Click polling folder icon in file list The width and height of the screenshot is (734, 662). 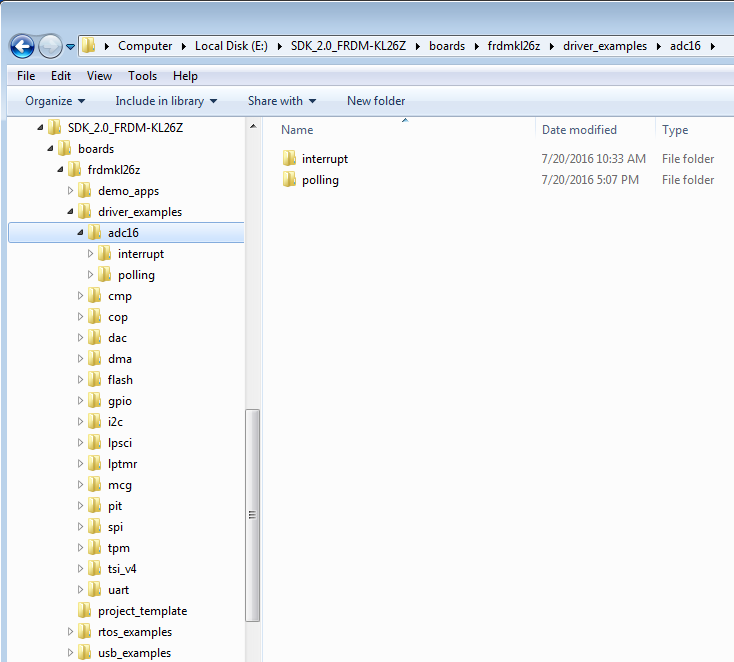[289, 179]
